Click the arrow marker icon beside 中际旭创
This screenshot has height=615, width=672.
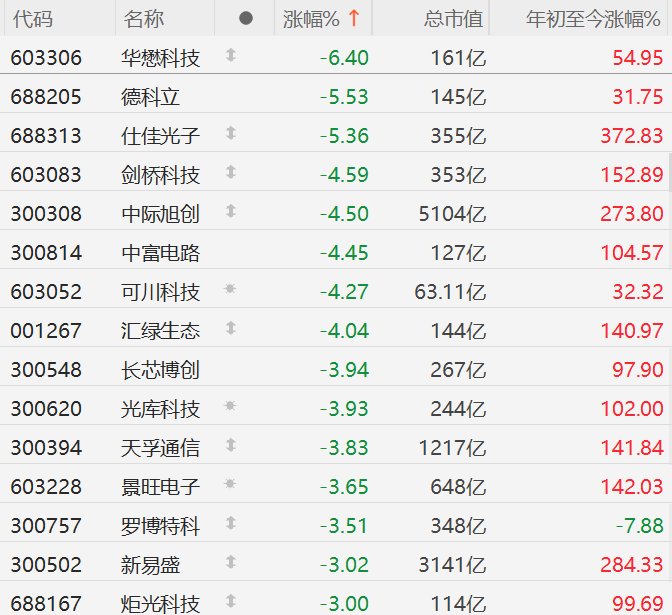[x=231, y=211]
